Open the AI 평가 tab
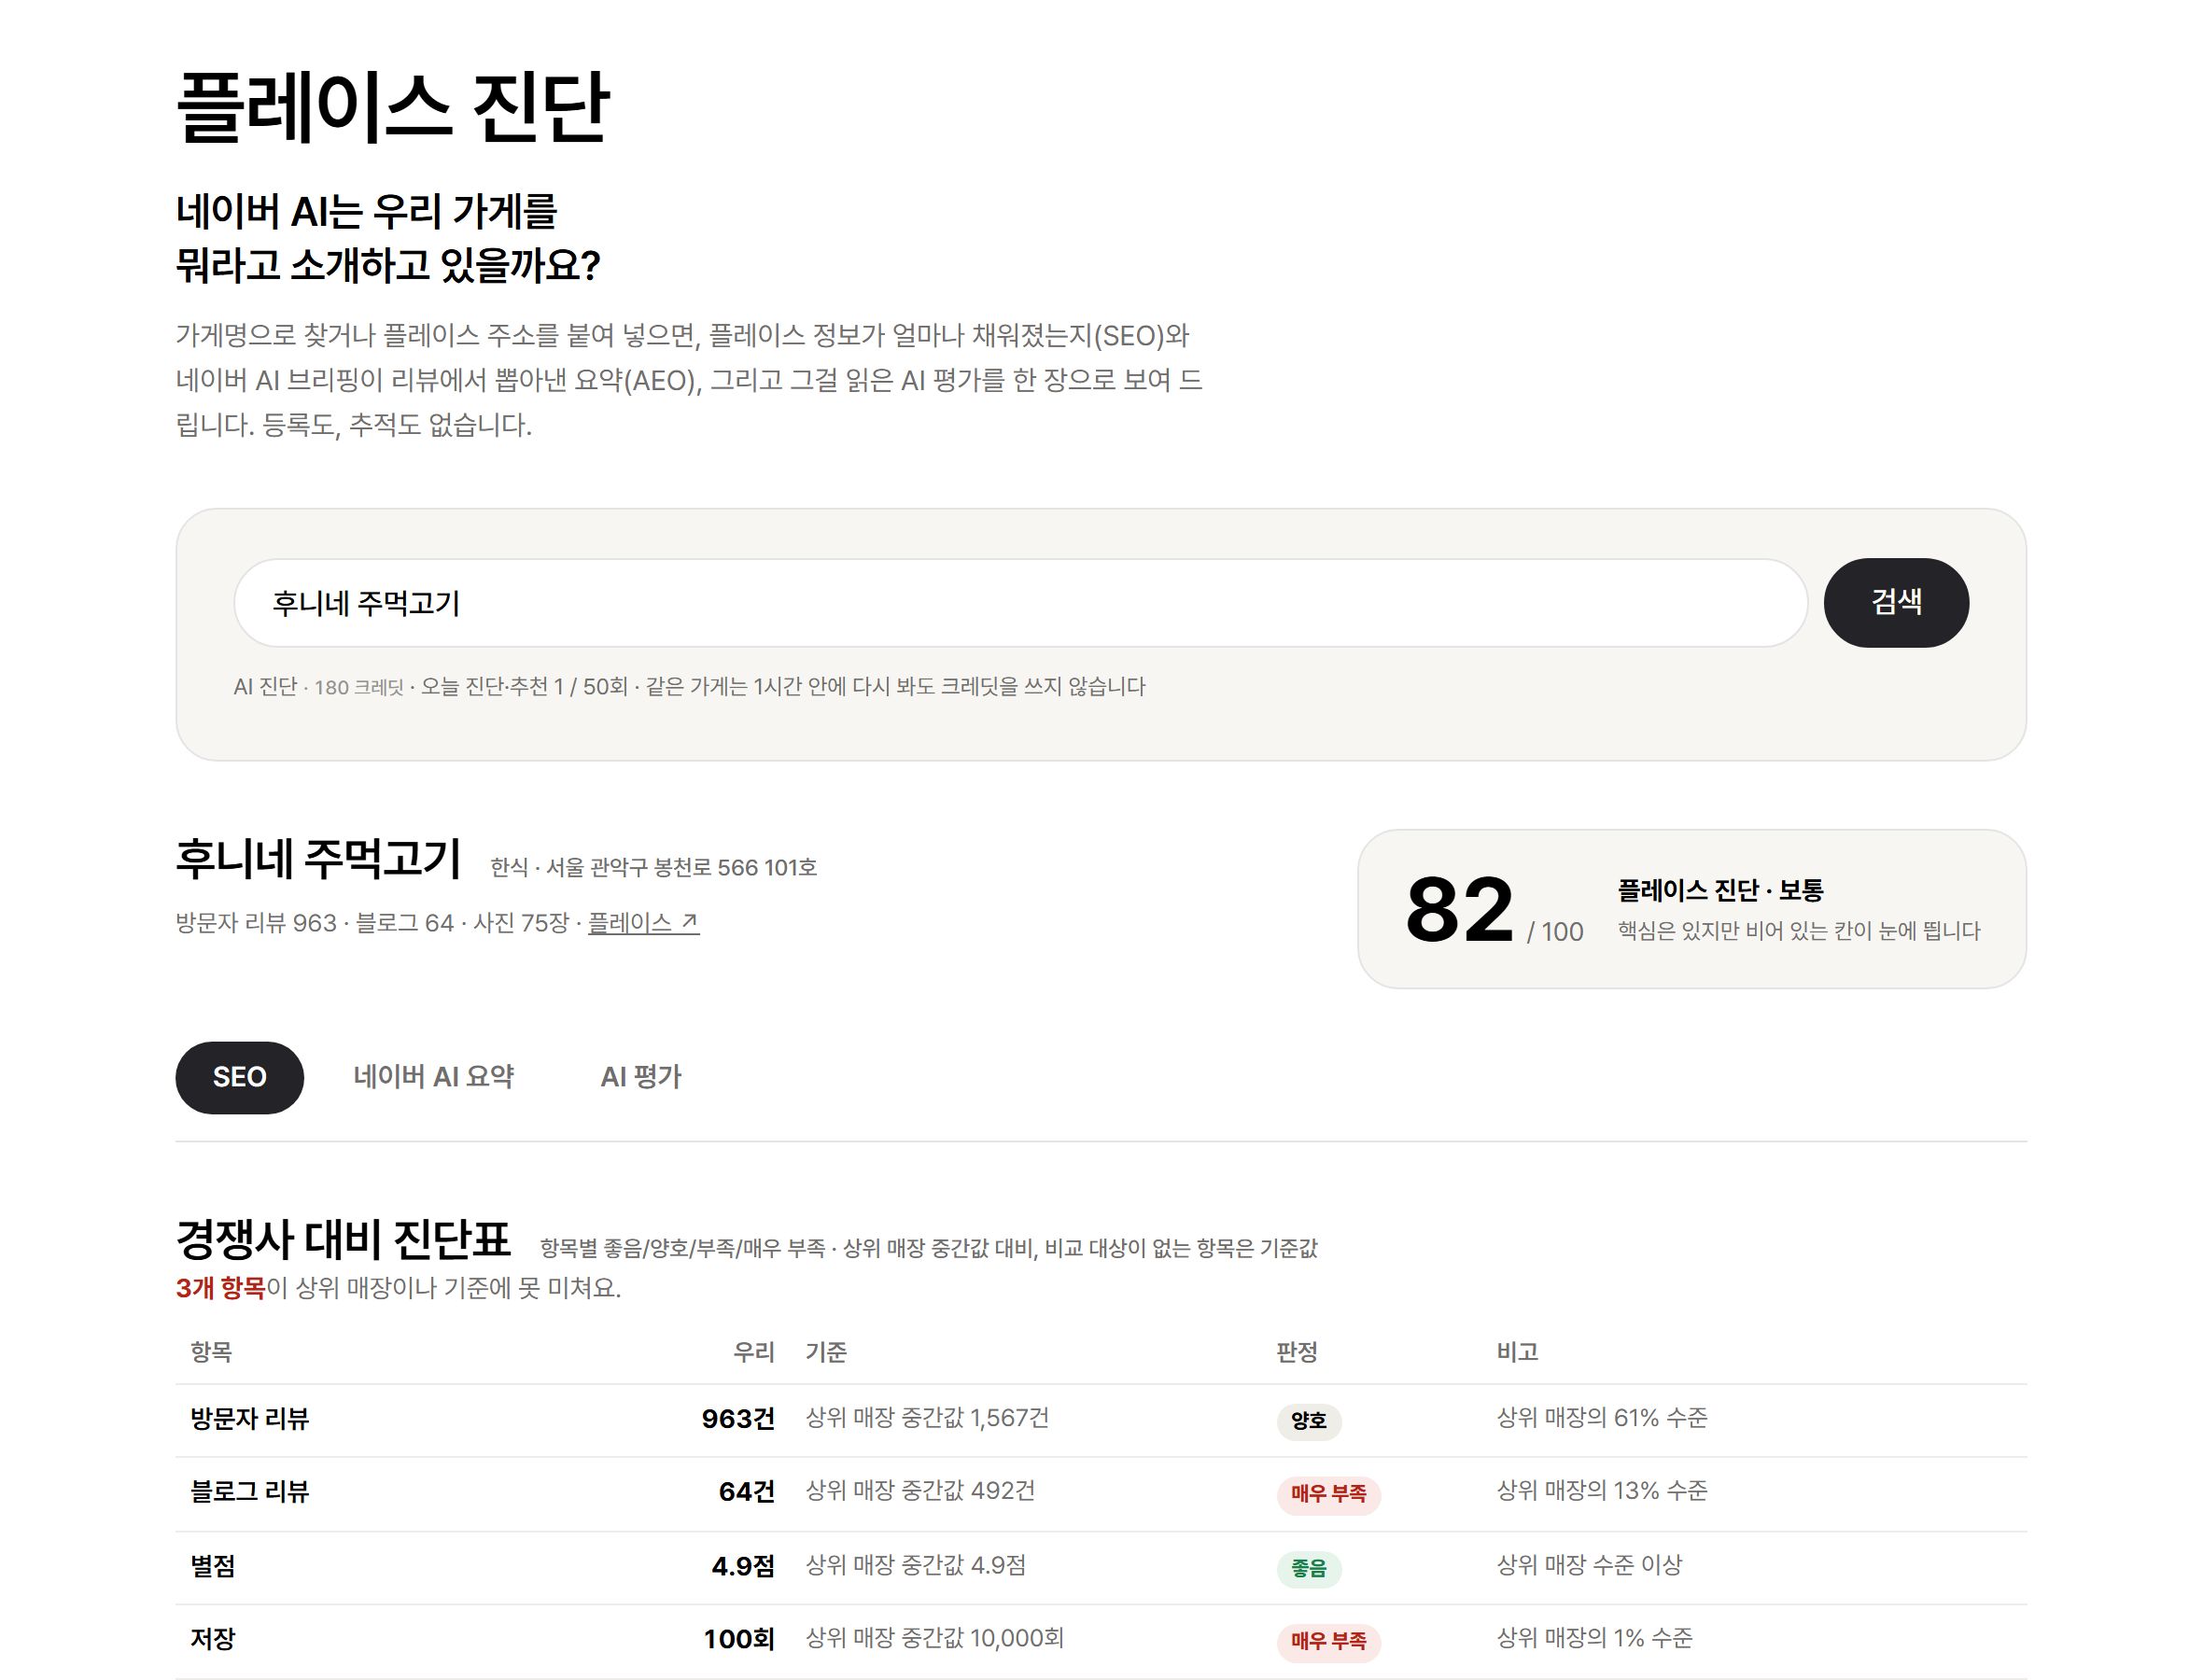The image size is (2203, 1680). click(640, 1077)
